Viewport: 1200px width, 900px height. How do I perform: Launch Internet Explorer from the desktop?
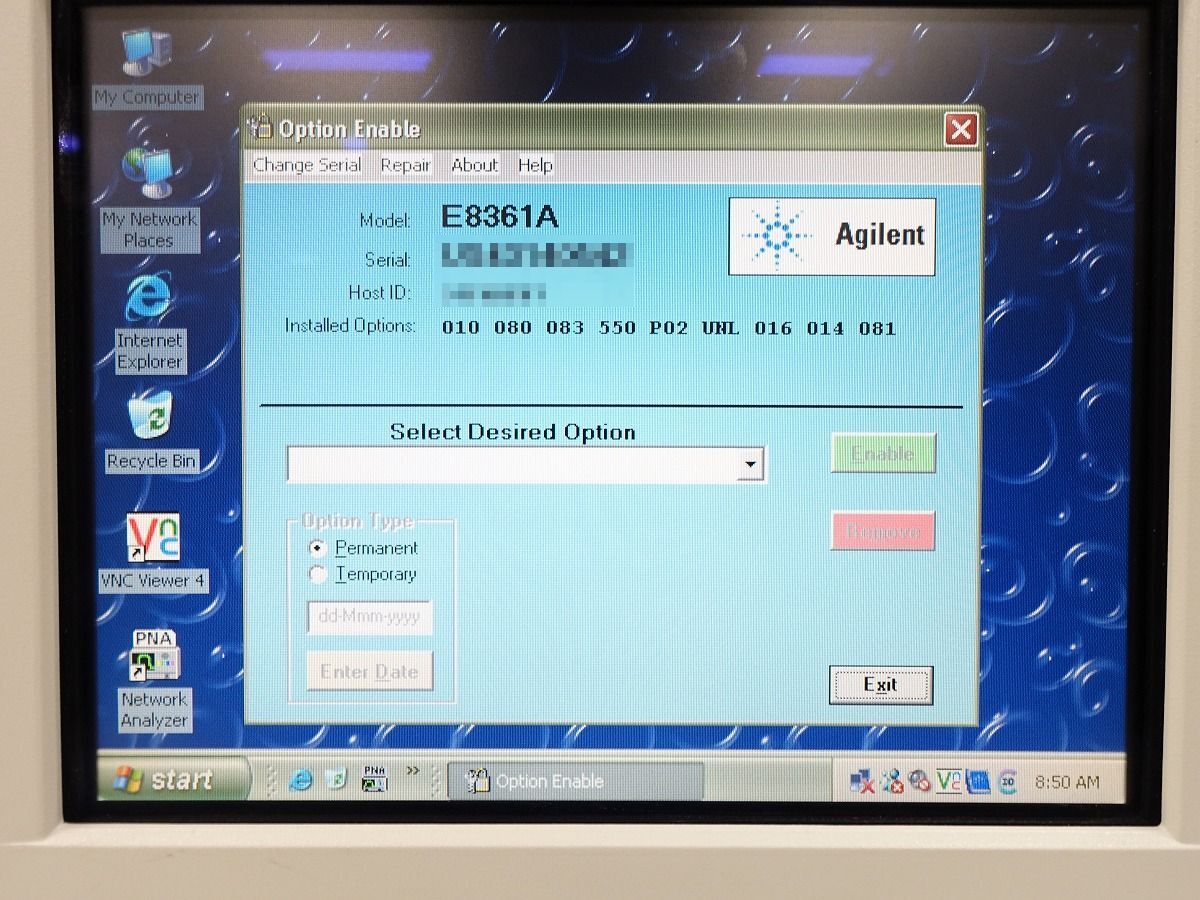pyautogui.click(x=149, y=321)
